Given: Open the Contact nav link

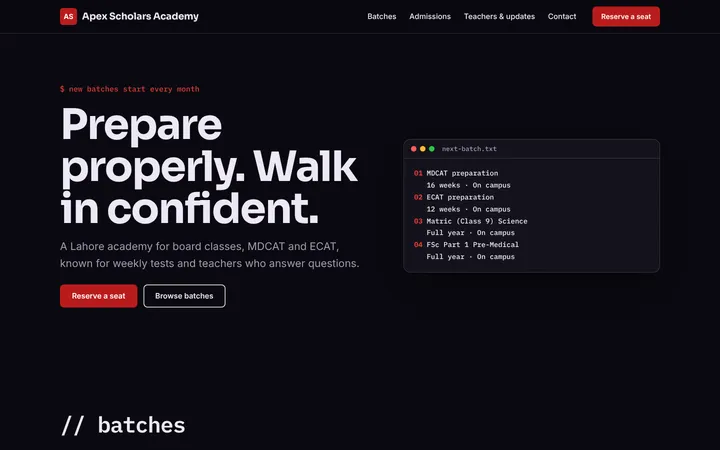Looking at the screenshot, I should [562, 17].
